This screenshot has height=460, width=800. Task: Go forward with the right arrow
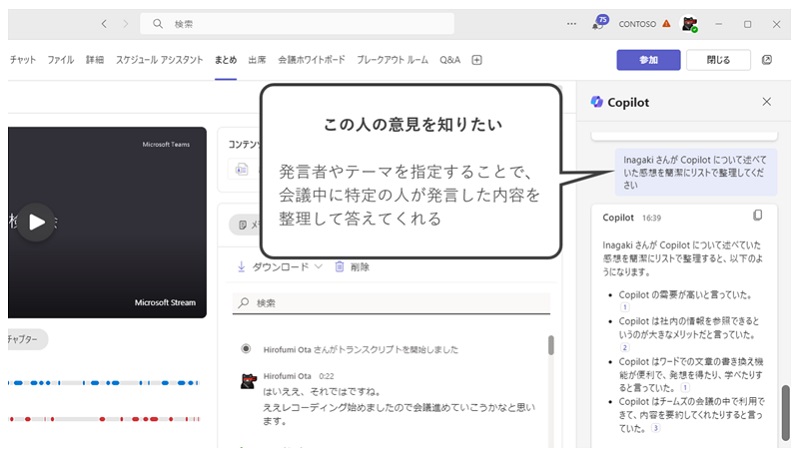(x=126, y=24)
